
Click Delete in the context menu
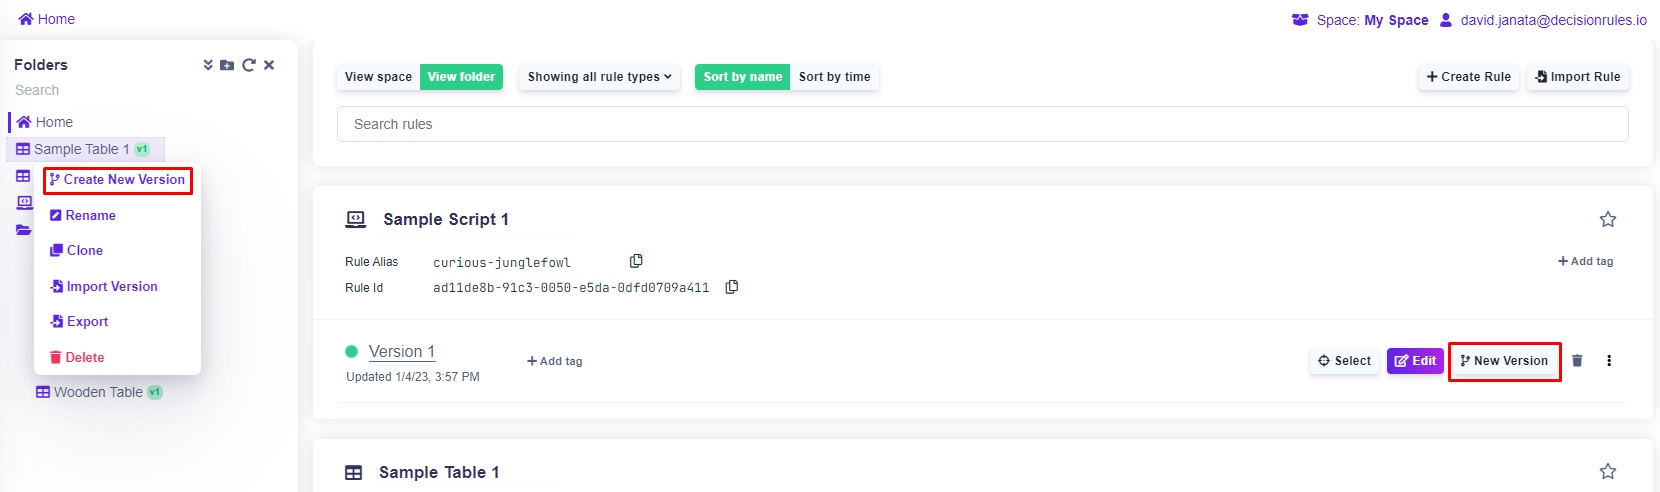(84, 358)
